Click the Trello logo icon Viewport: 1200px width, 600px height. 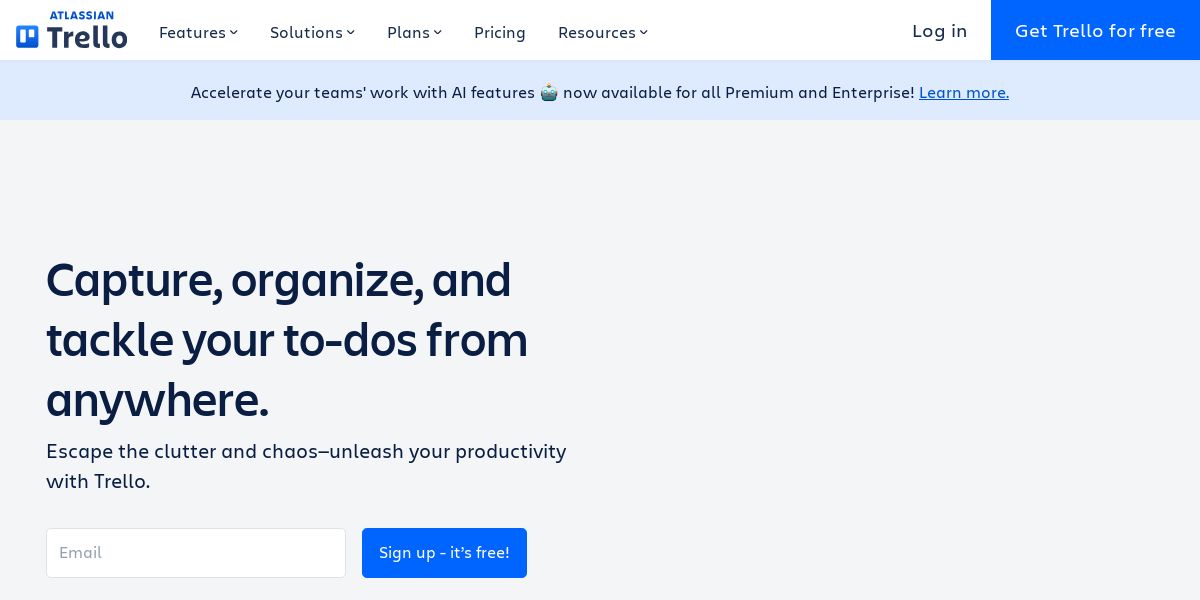click(27, 37)
